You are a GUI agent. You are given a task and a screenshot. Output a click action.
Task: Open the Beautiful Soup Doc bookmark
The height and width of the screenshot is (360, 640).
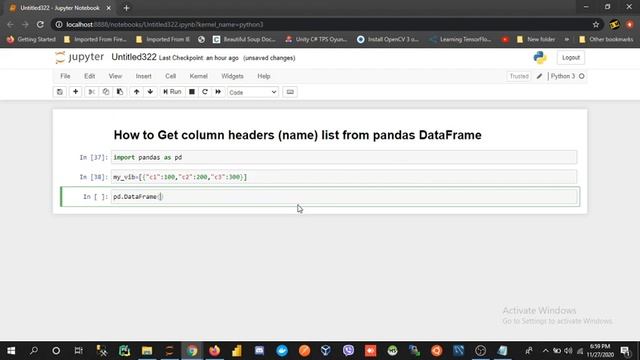click(244, 40)
